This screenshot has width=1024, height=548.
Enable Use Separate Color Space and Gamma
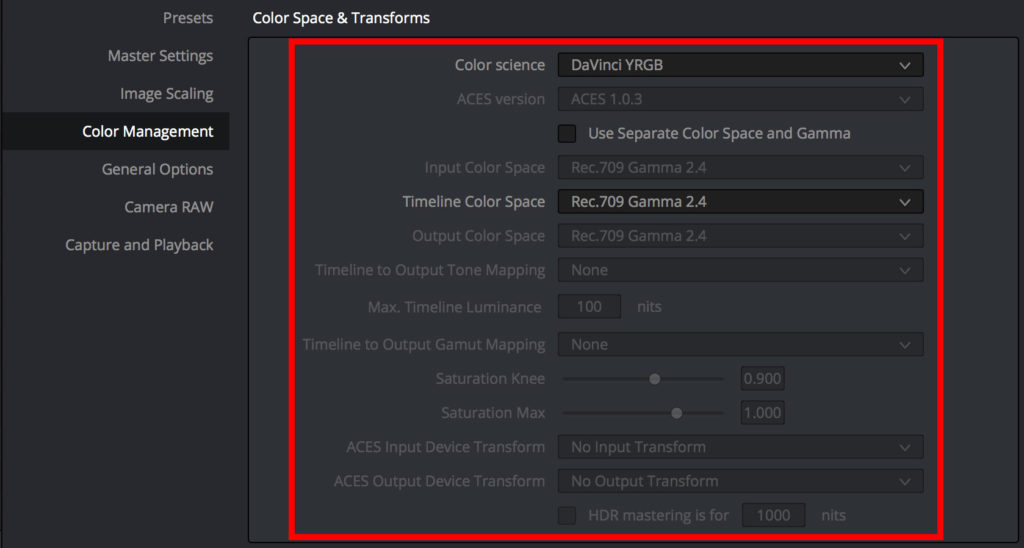pyautogui.click(x=567, y=134)
